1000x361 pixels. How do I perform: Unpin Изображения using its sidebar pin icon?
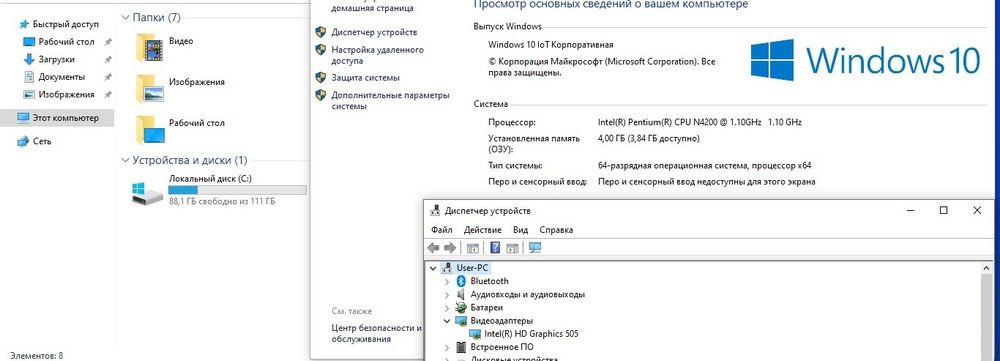click(108, 94)
